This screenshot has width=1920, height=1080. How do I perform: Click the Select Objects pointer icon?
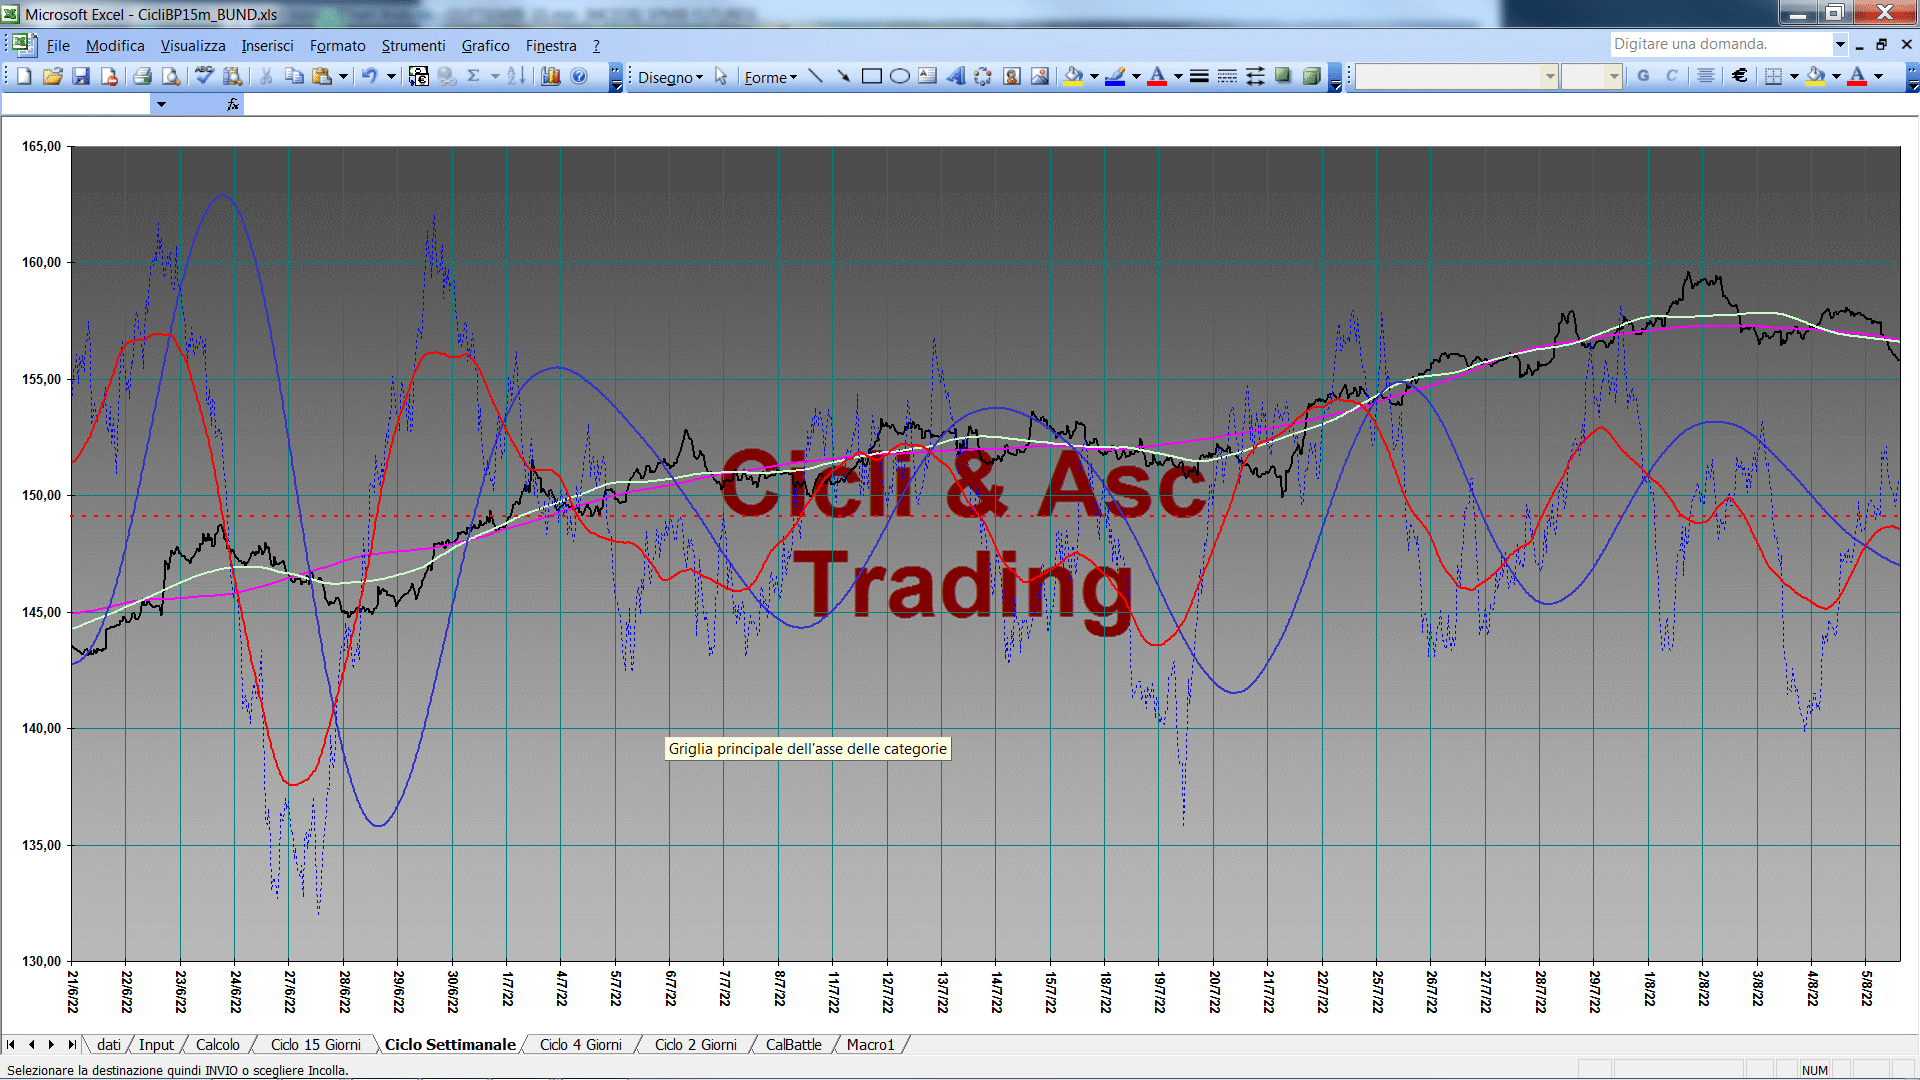pos(721,76)
